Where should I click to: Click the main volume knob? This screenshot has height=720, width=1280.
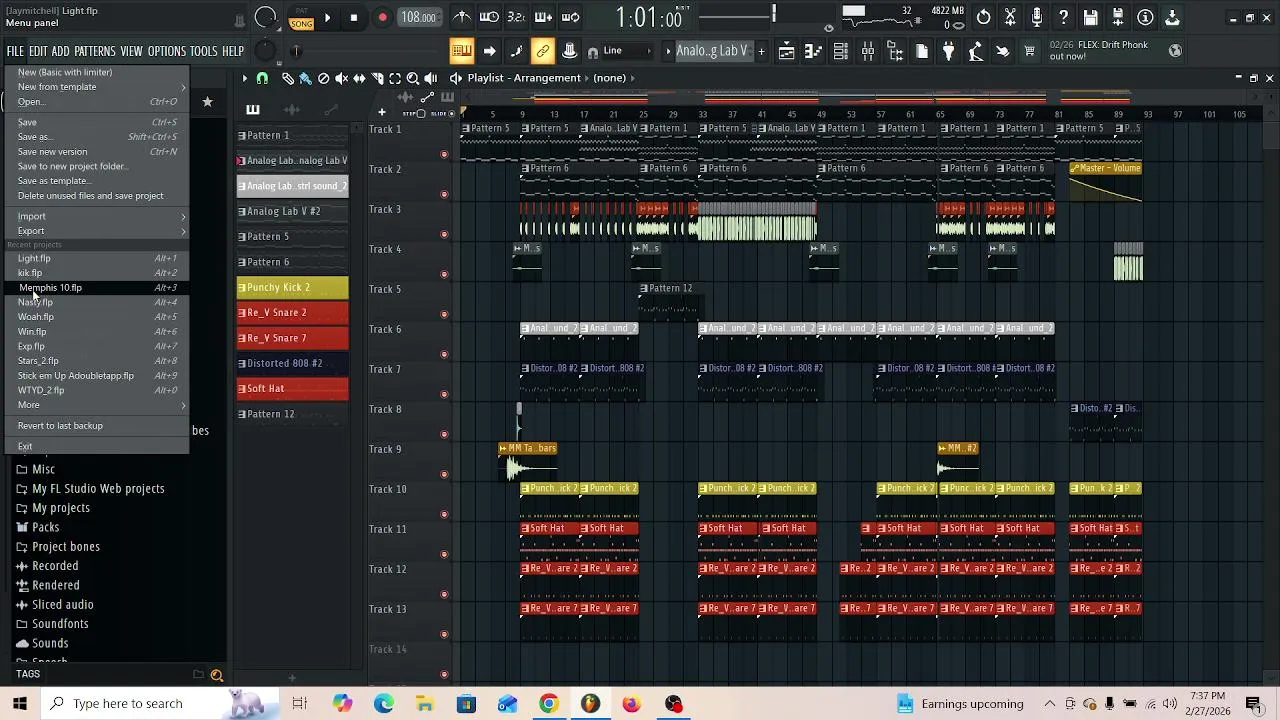click(x=265, y=17)
